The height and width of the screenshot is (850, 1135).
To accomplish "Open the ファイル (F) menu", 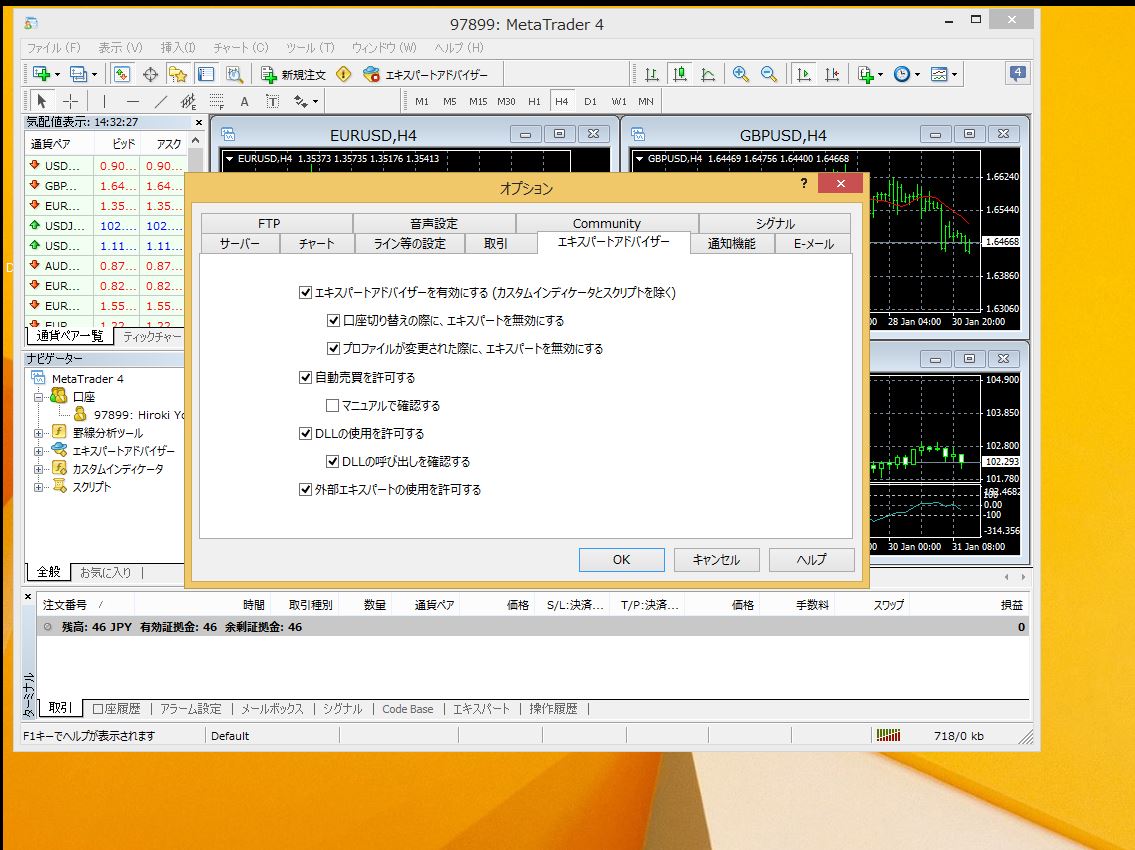I will [x=54, y=48].
